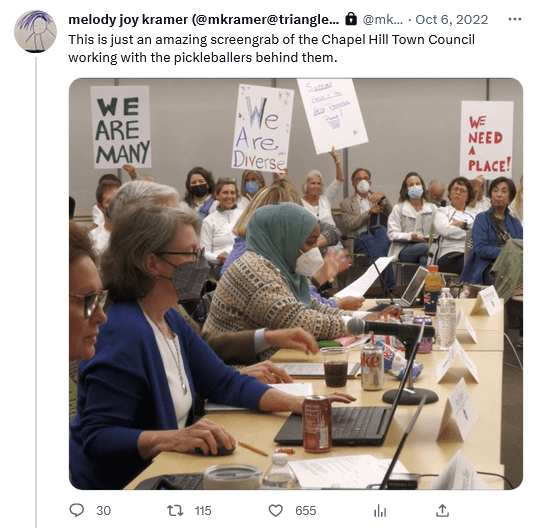535x528 pixels.
Task: Click the reply speech bubble icon
Action: [x=76, y=510]
